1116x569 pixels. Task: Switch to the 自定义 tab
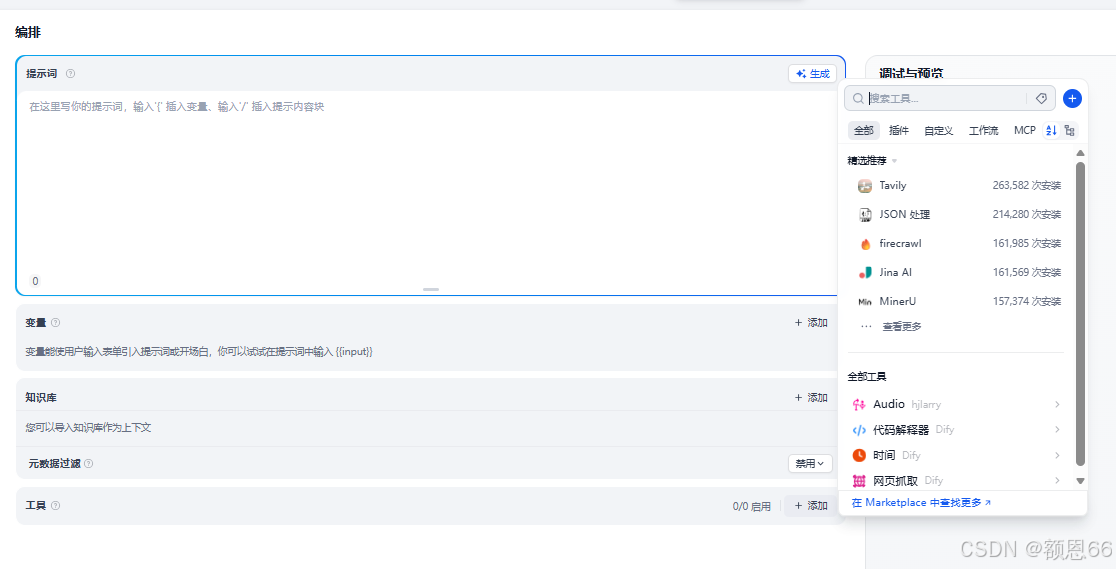939,130
